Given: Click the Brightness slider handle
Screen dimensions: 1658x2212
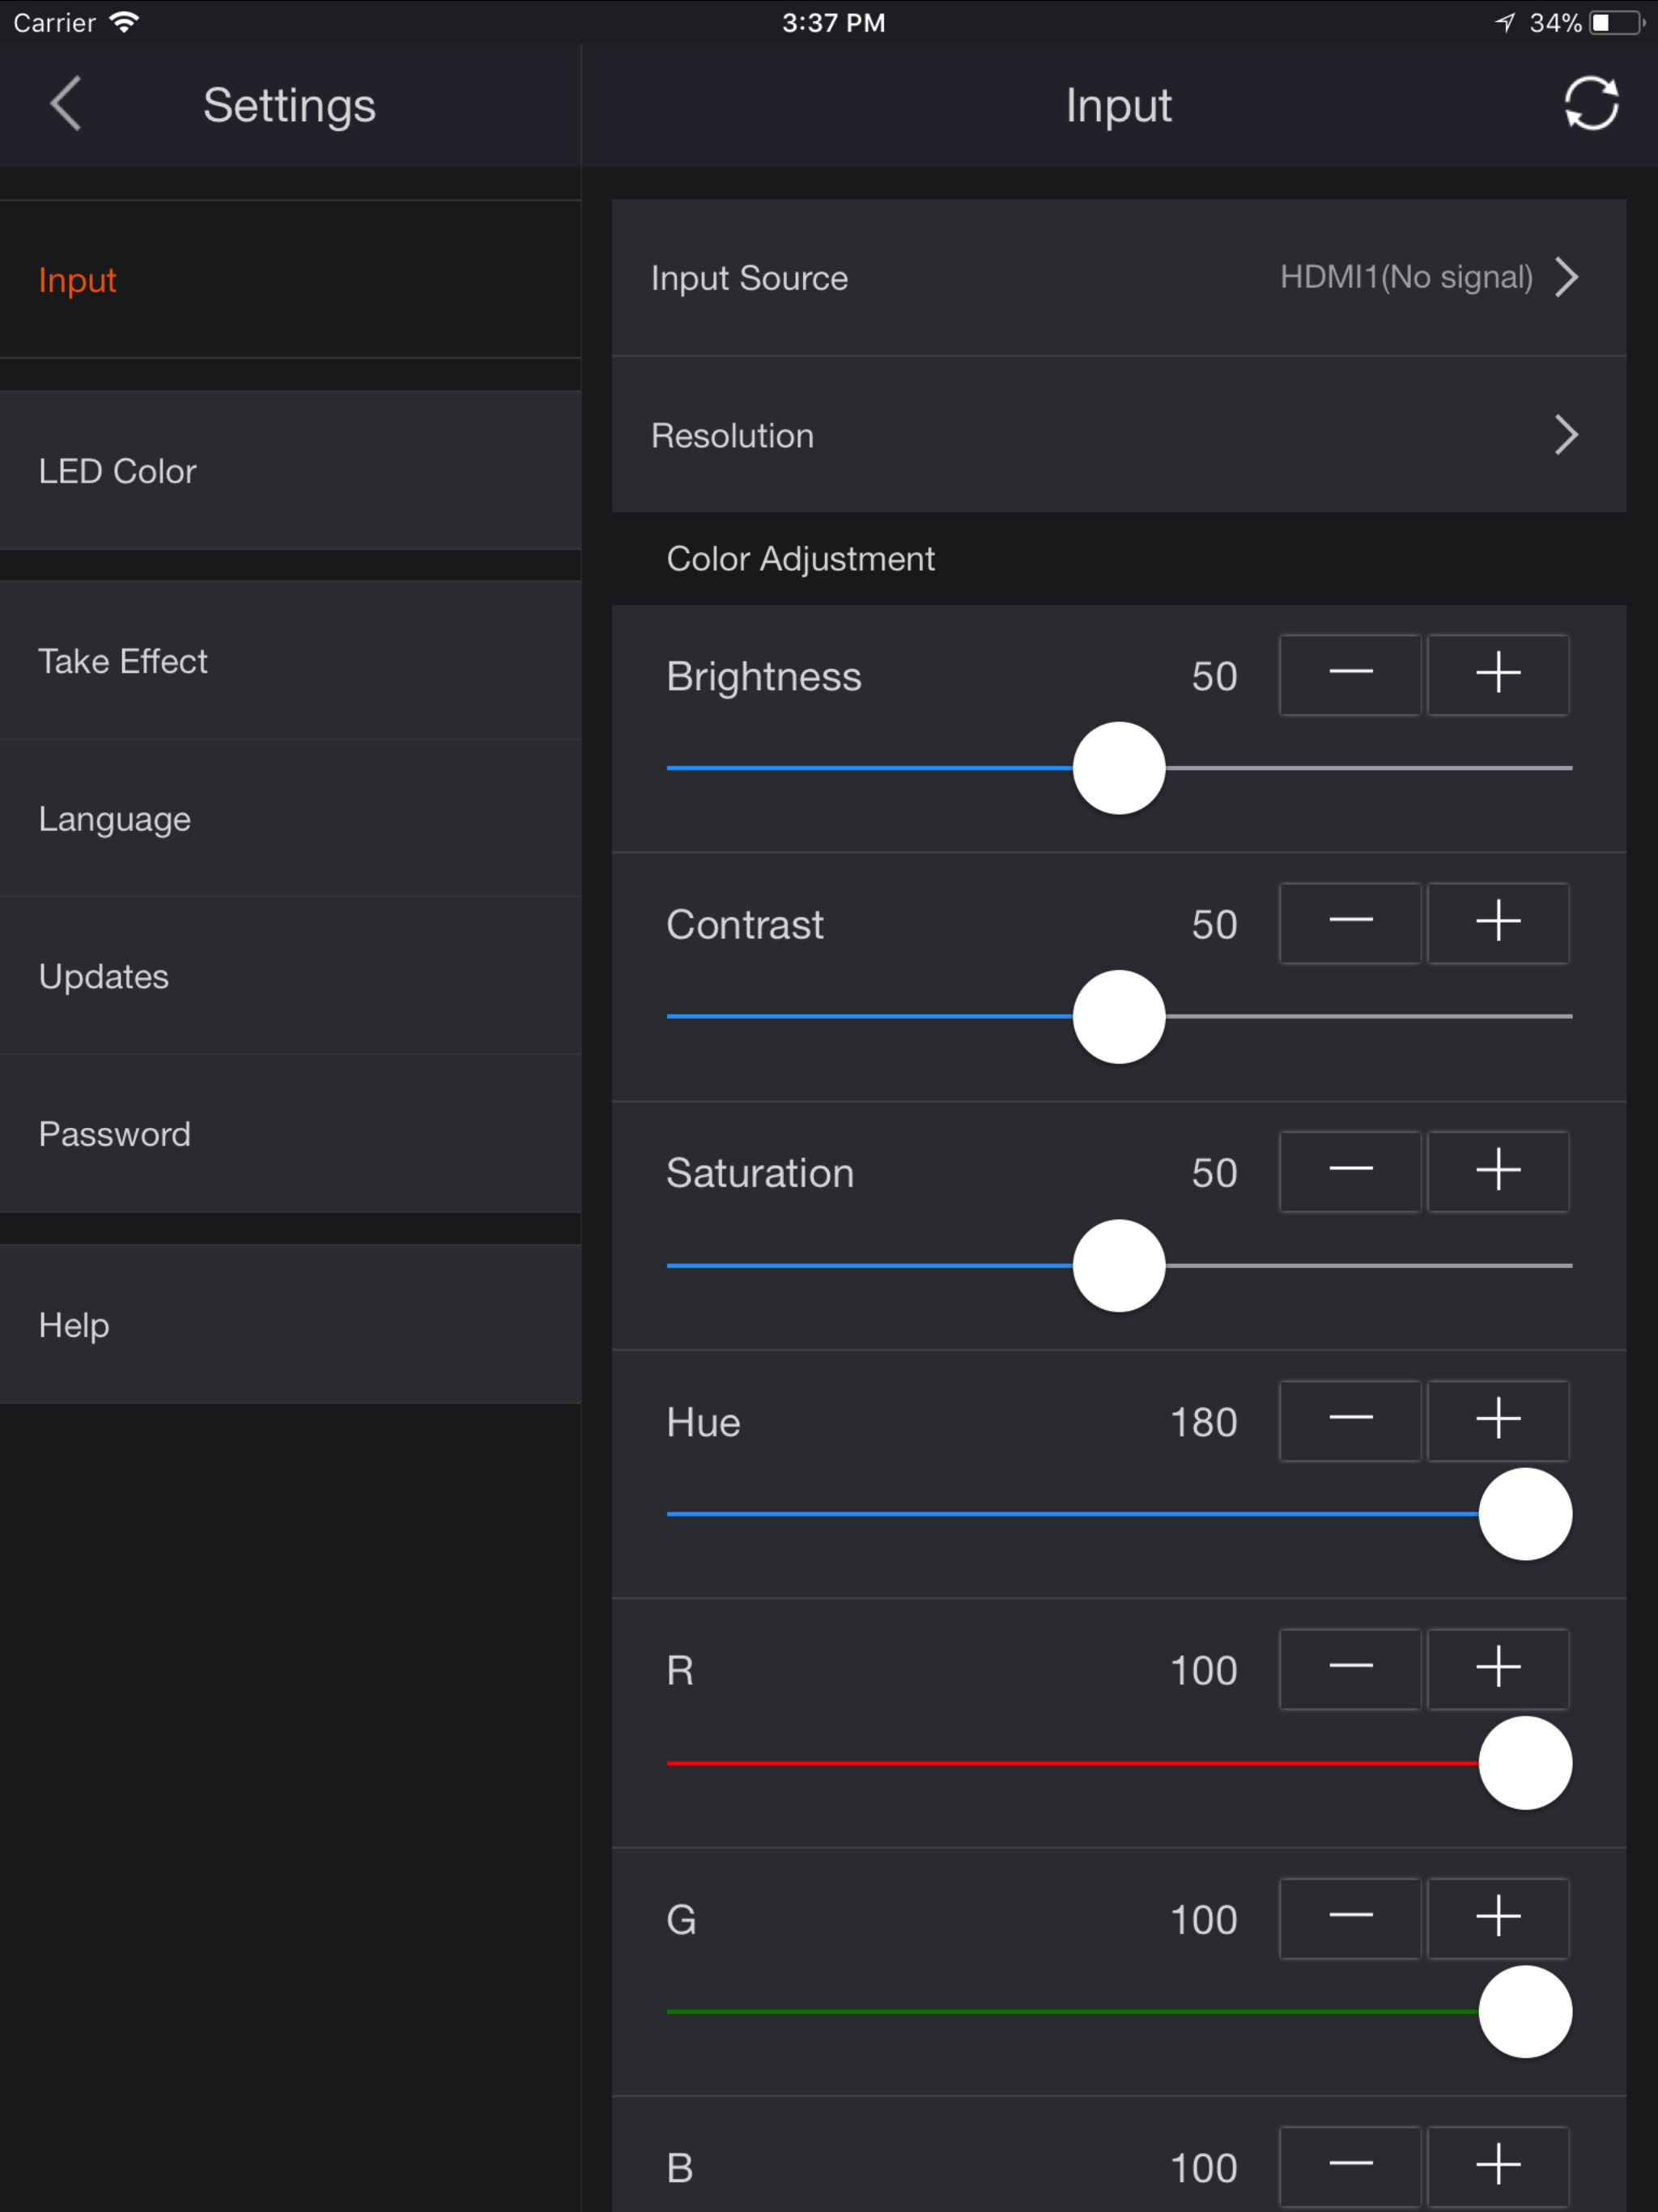Looking at the screenshot, I should click(1119, 768).
